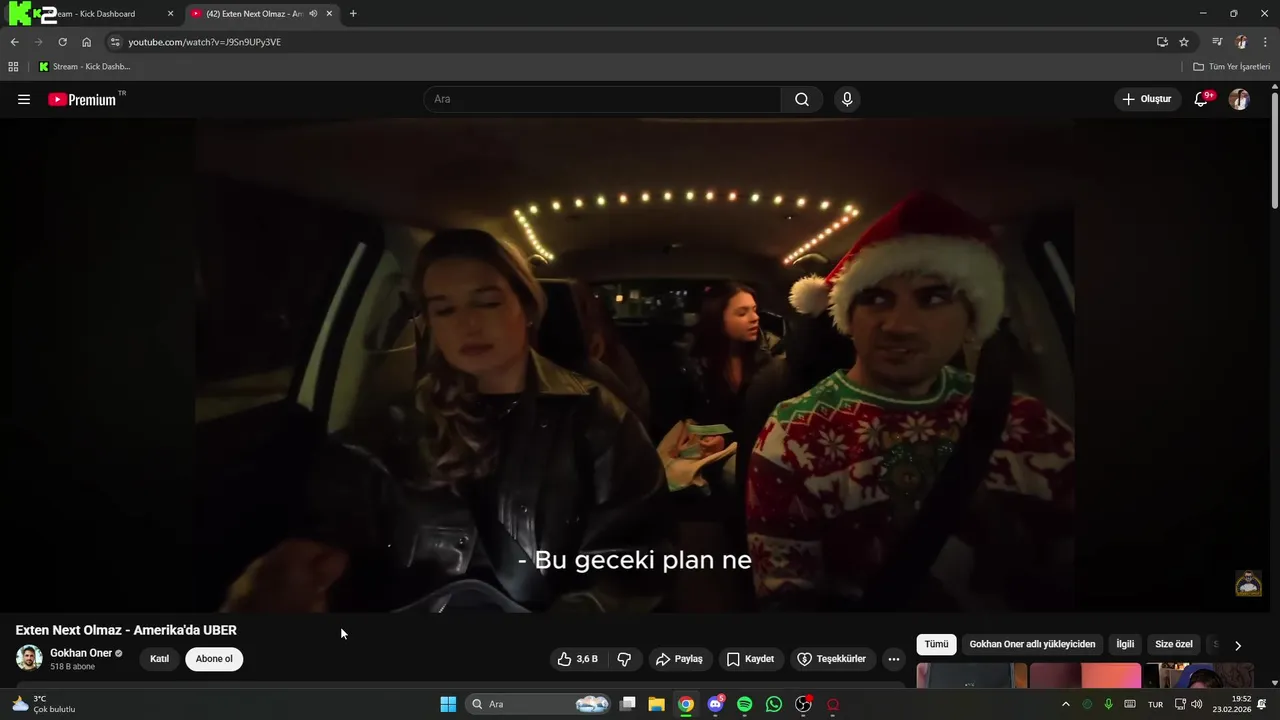
Task: Open Tüm Yer İşaretleri bookmarks folder
Action: coord(1231,66)
